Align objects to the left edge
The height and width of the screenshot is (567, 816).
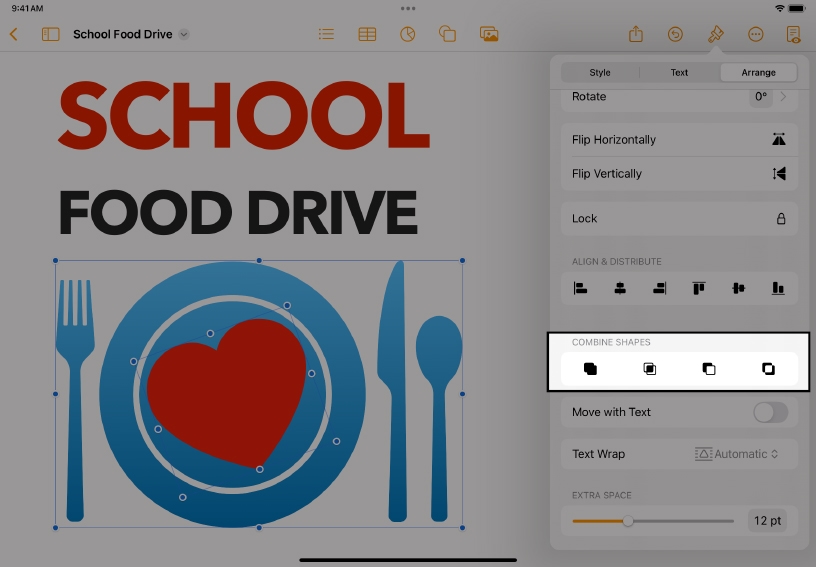(580, 288)
